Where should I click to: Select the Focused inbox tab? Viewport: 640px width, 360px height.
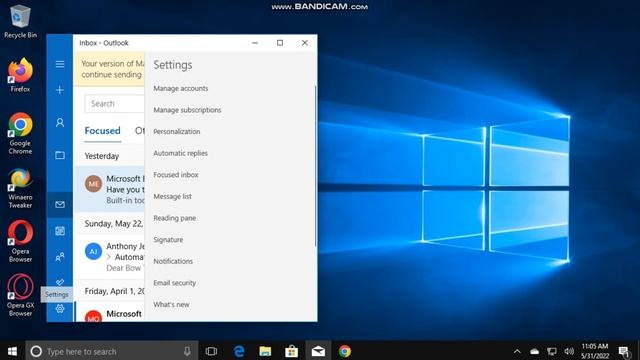click(x=102, y=131)
